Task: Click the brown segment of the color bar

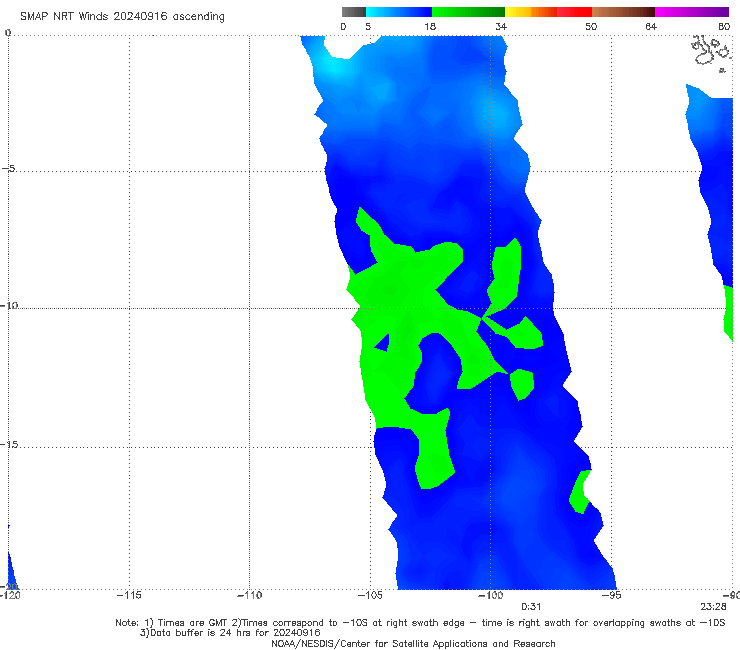Action: pos(623,12)
